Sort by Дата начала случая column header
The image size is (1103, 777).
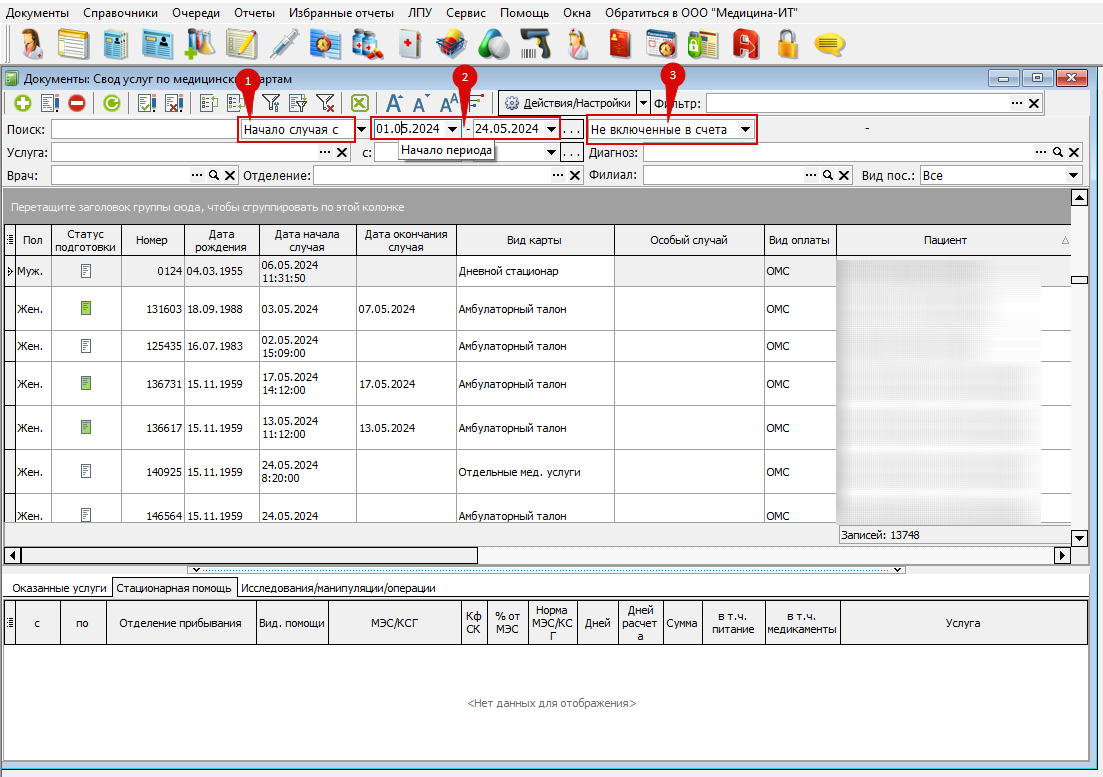(307, 240)
